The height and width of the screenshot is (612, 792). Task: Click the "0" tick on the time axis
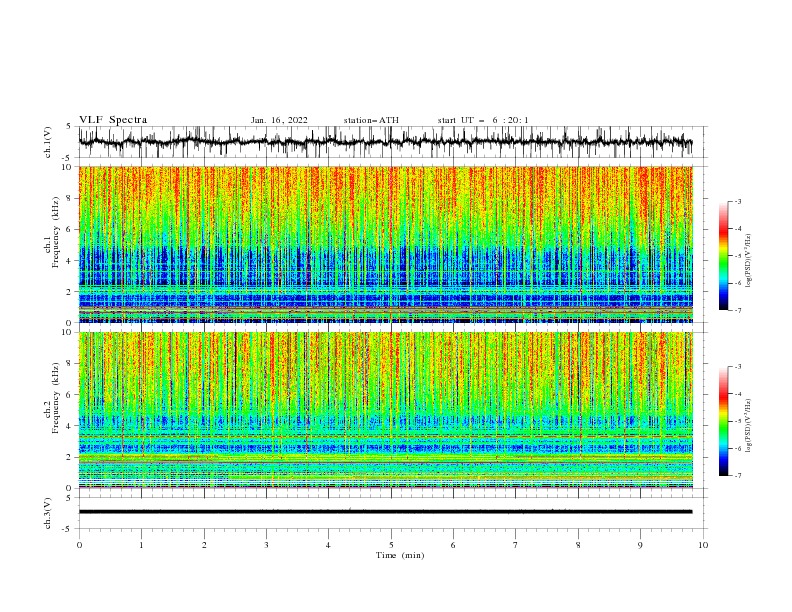tap(79, 545)
